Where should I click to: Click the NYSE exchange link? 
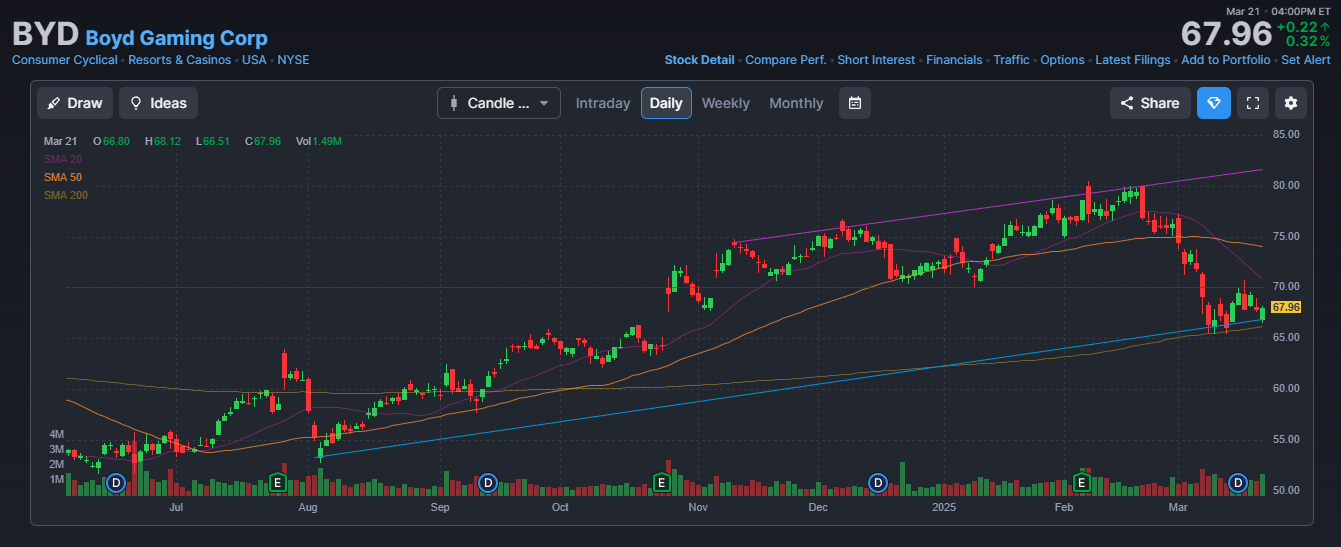point(293,60)
